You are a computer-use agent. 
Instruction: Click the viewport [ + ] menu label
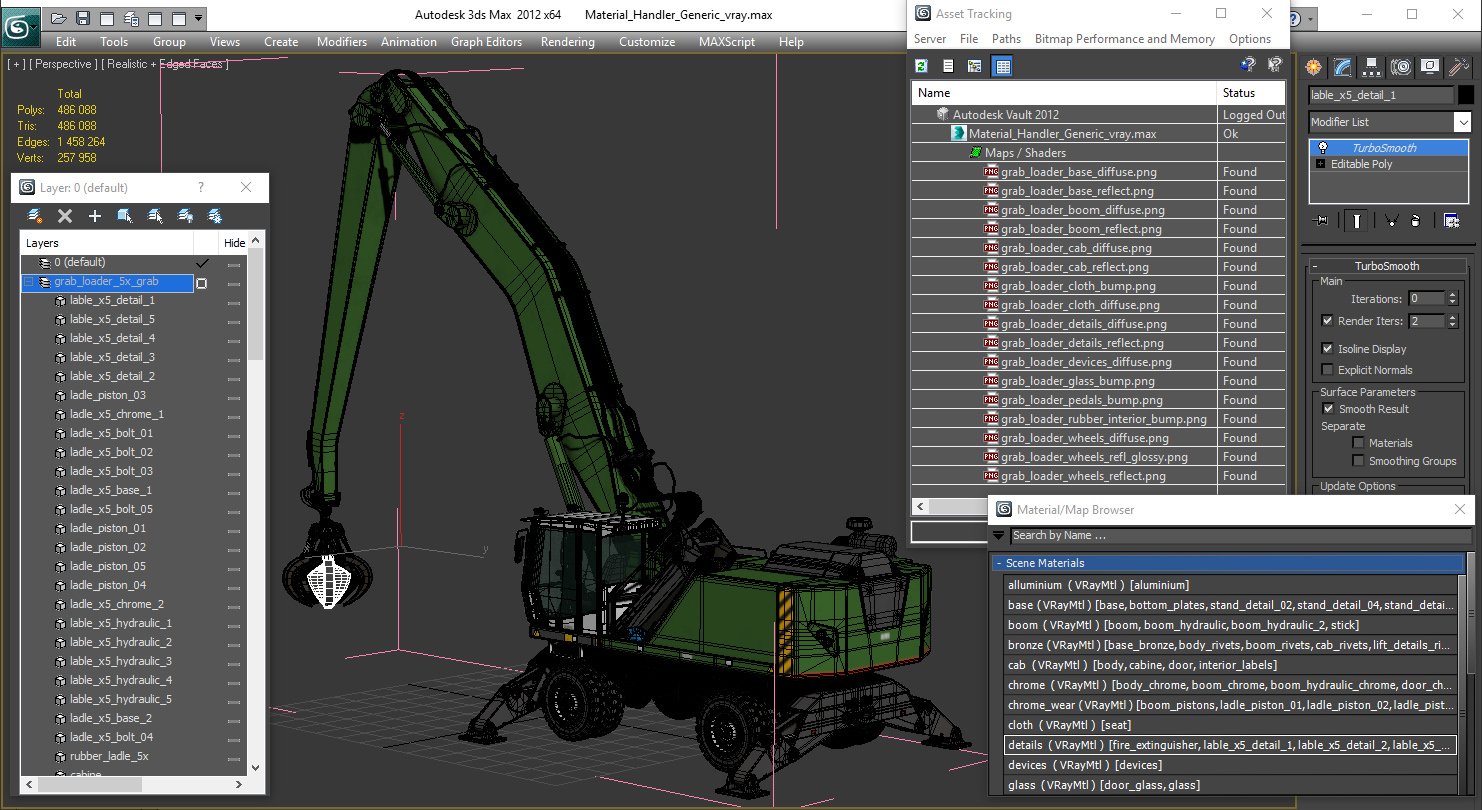[16, 64]
